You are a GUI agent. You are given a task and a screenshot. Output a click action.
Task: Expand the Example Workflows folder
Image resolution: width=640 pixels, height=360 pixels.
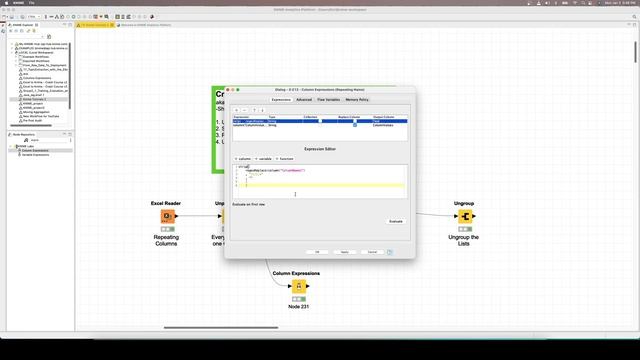[16, 57]
